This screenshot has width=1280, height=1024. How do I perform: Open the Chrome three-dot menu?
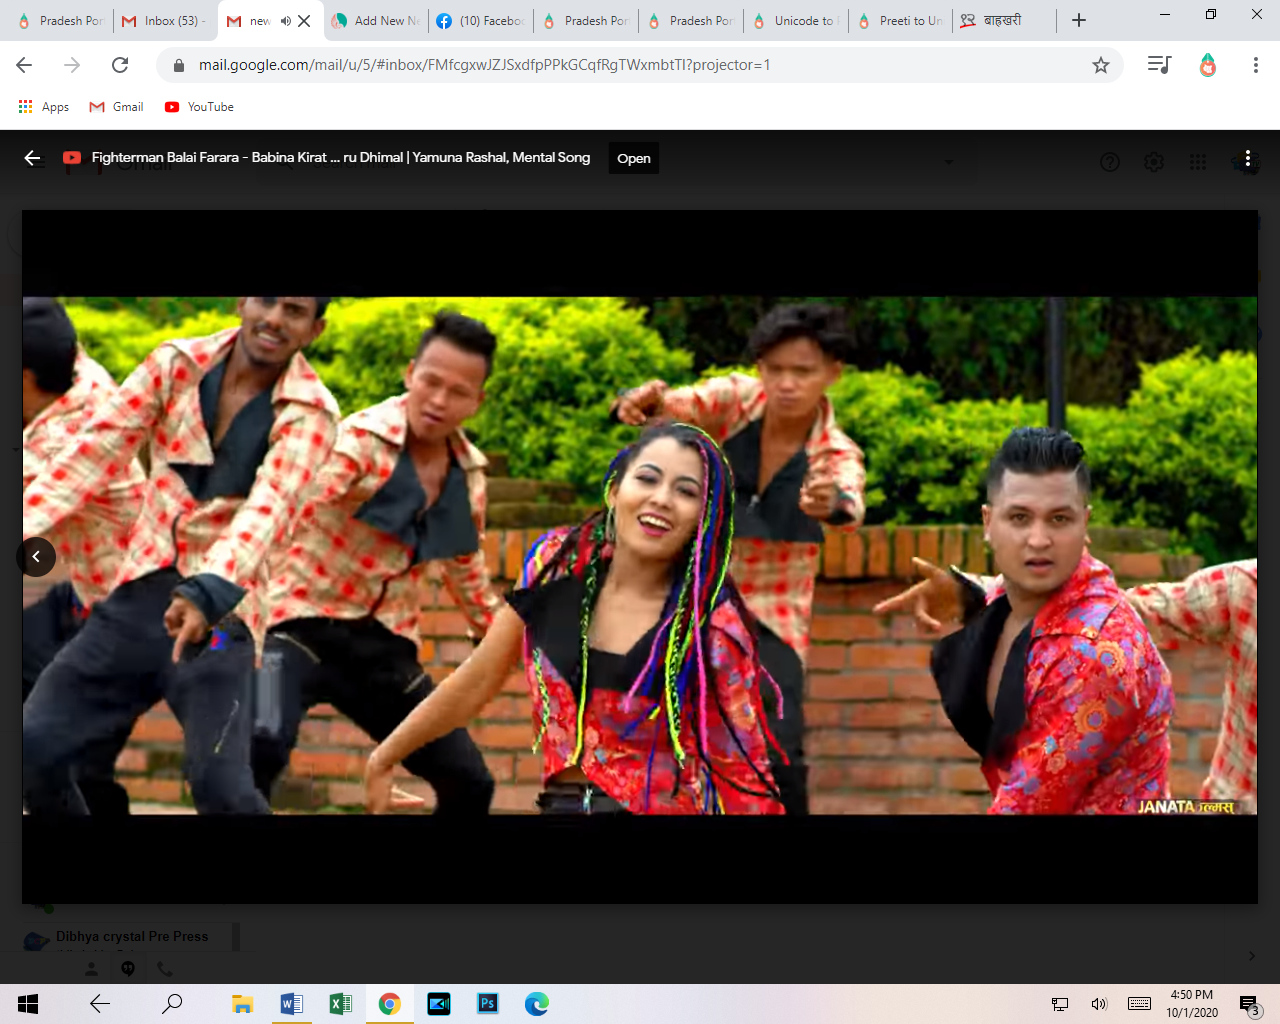click(x=1255, y=65)
